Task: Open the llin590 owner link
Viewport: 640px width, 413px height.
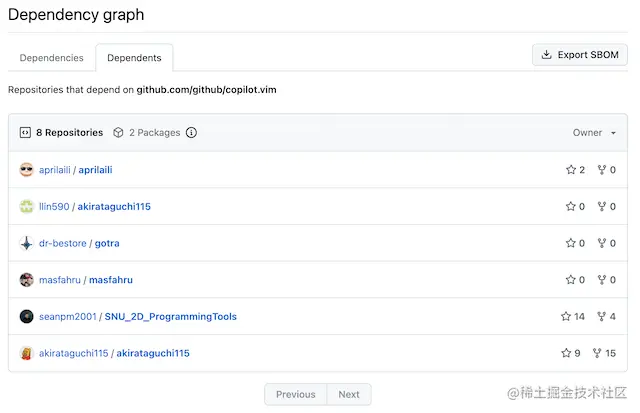Action: [x=54, y=206]
